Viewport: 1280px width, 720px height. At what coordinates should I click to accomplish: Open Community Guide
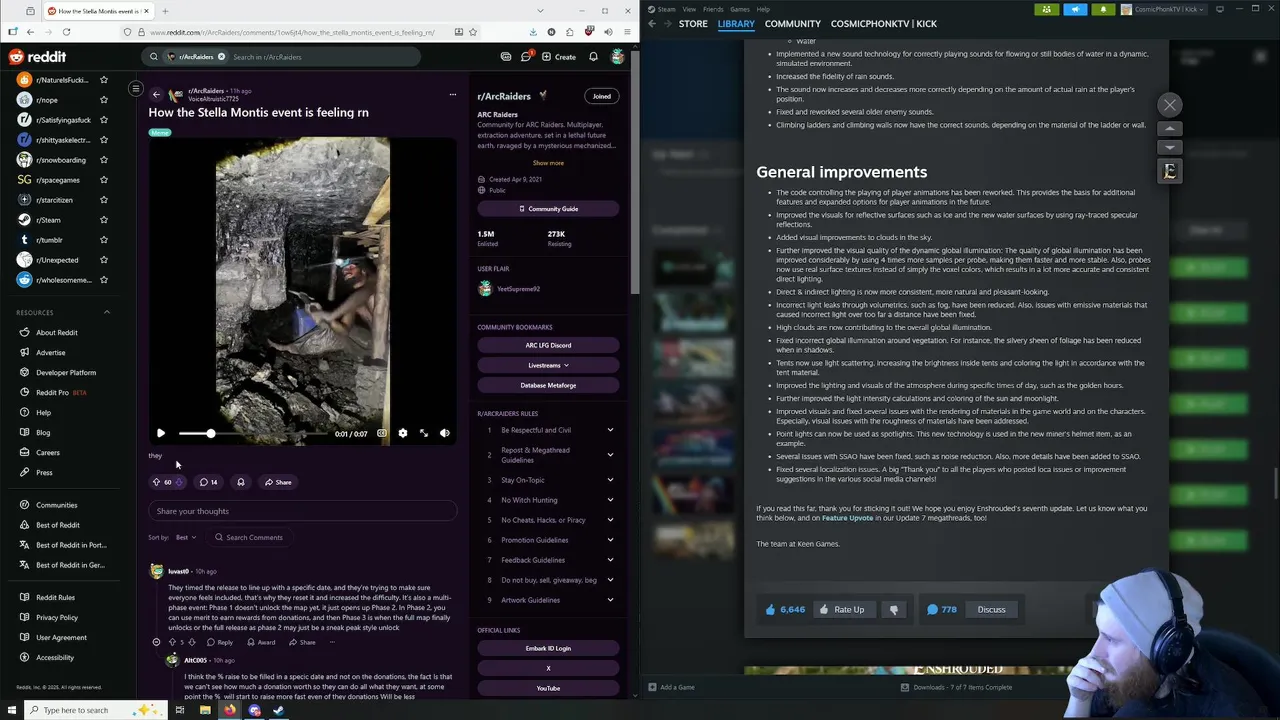(x=548, y=209)
